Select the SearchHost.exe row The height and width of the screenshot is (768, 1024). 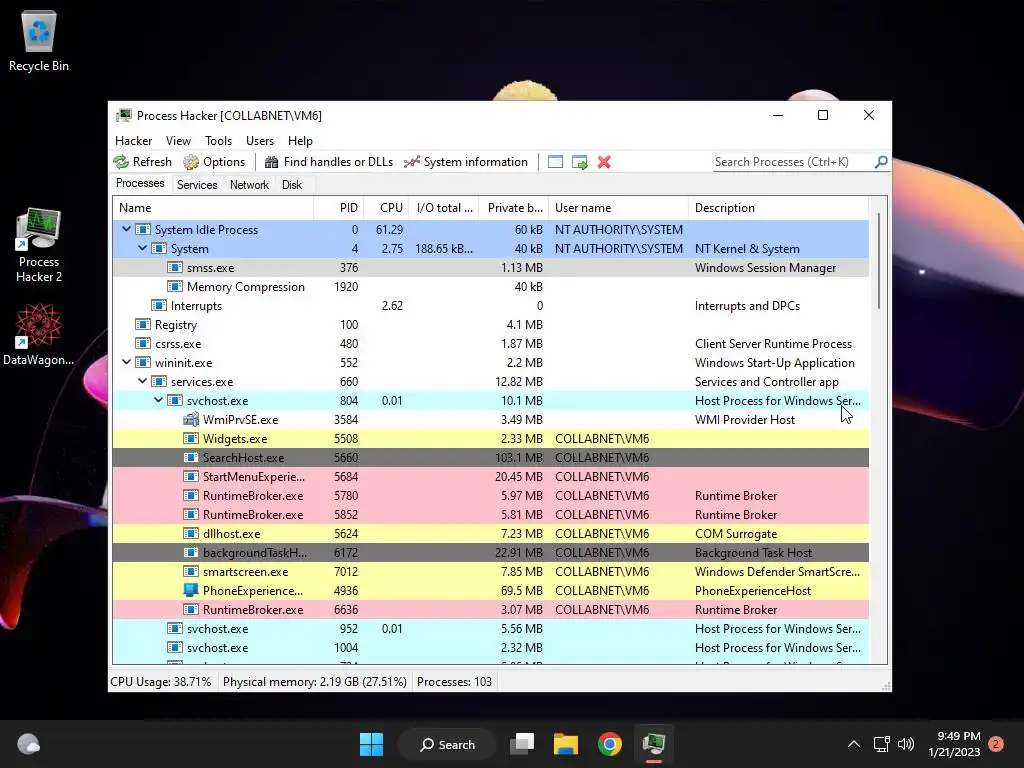click(490, 458)
